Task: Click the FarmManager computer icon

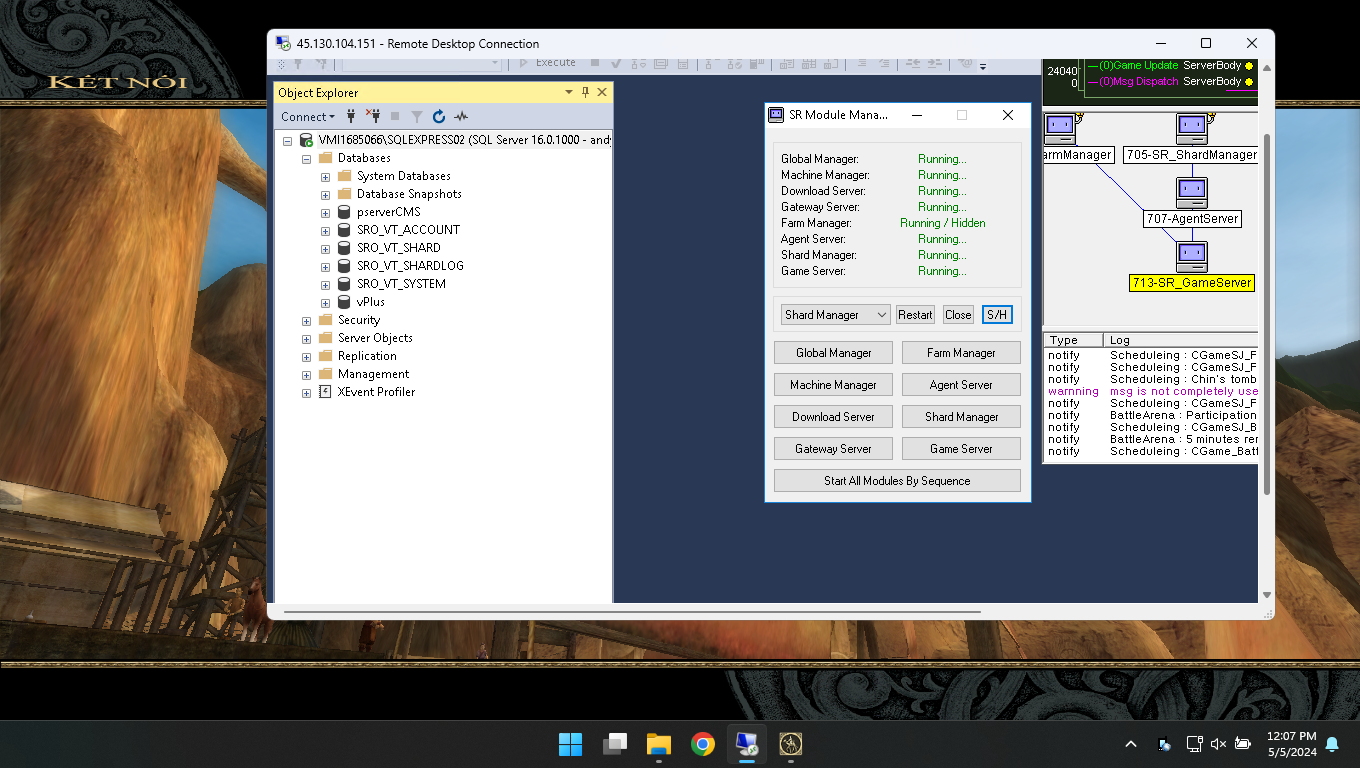Action: coord(1059,129)
